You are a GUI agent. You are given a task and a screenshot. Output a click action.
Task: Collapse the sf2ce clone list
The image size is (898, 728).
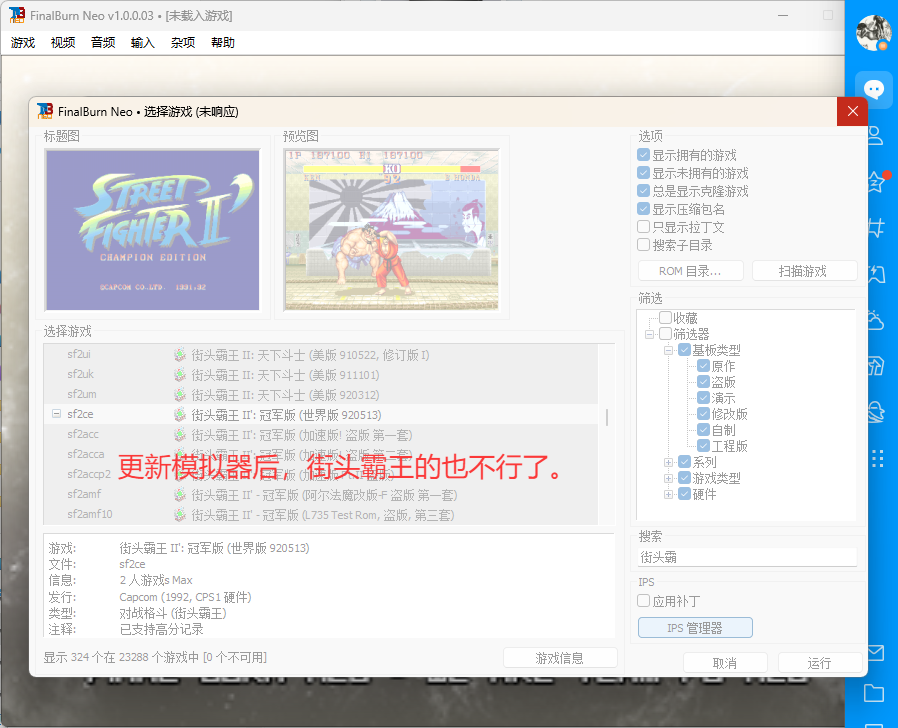[x=56, y=414]
